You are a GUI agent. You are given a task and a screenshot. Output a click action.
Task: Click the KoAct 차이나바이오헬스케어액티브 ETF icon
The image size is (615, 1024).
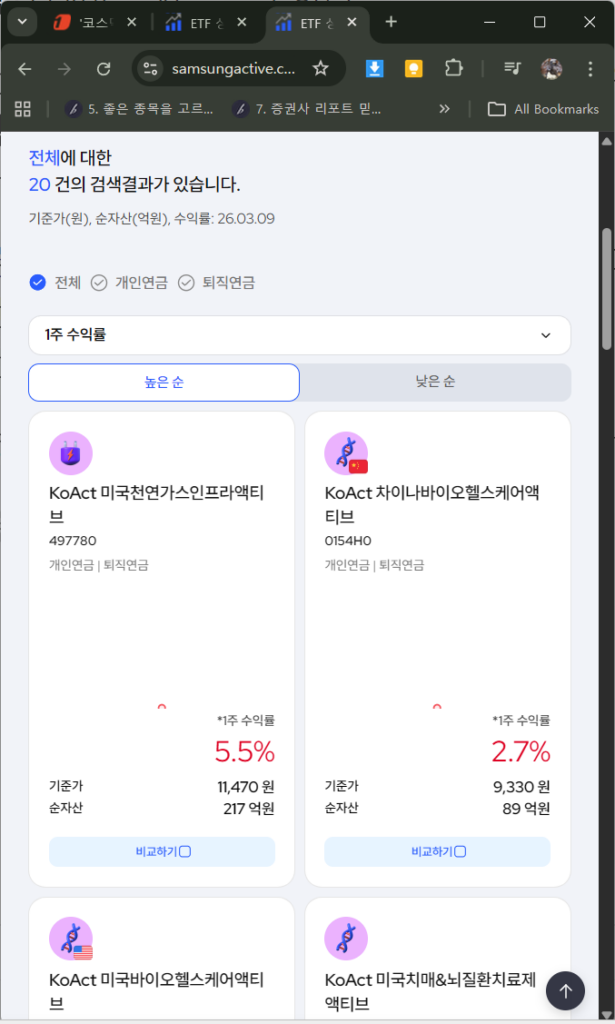346,453
